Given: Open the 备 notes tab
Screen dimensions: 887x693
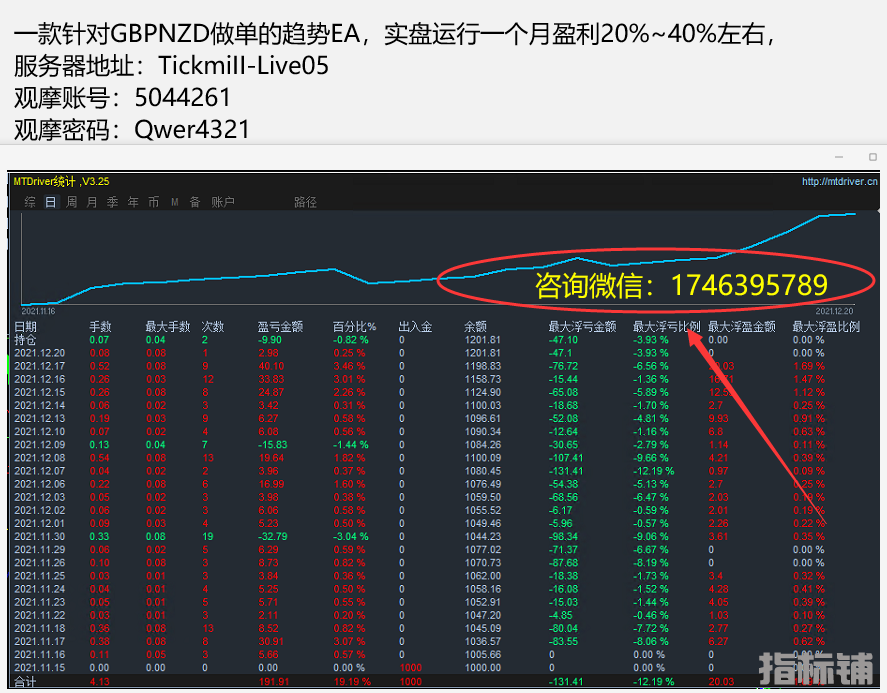Looking at the screenshot, I should [x=194, y=202].
